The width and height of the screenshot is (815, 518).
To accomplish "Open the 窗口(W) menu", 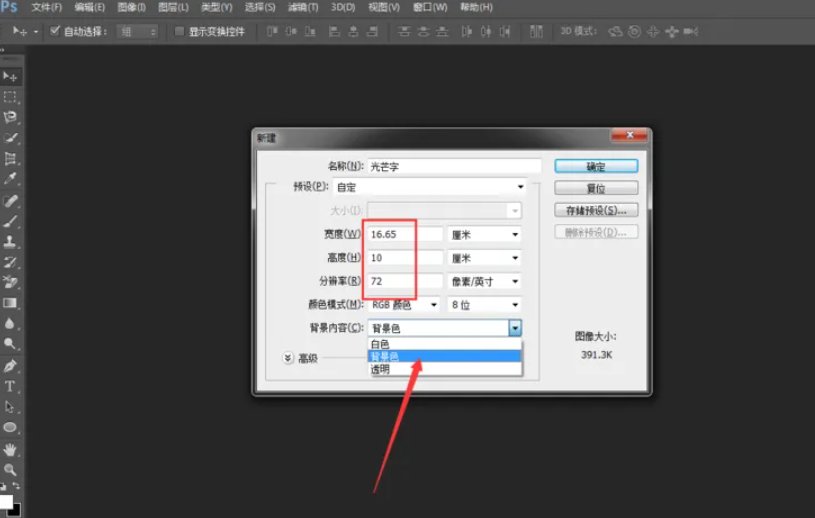I will pos(430,7).
